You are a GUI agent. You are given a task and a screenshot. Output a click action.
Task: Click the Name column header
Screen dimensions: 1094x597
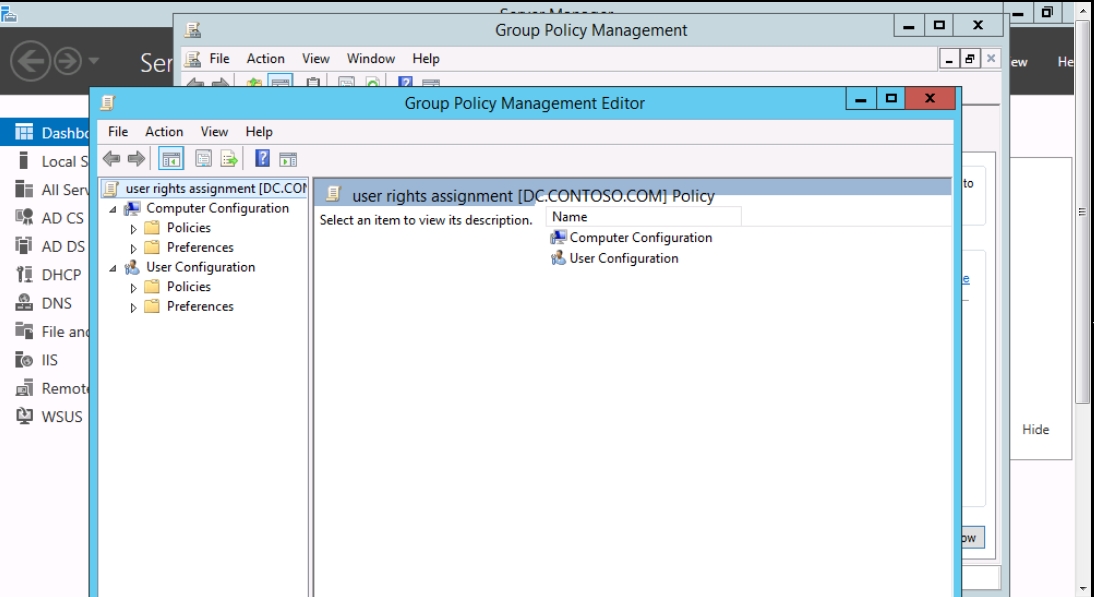pyautogui.click(x=644, y=217)
